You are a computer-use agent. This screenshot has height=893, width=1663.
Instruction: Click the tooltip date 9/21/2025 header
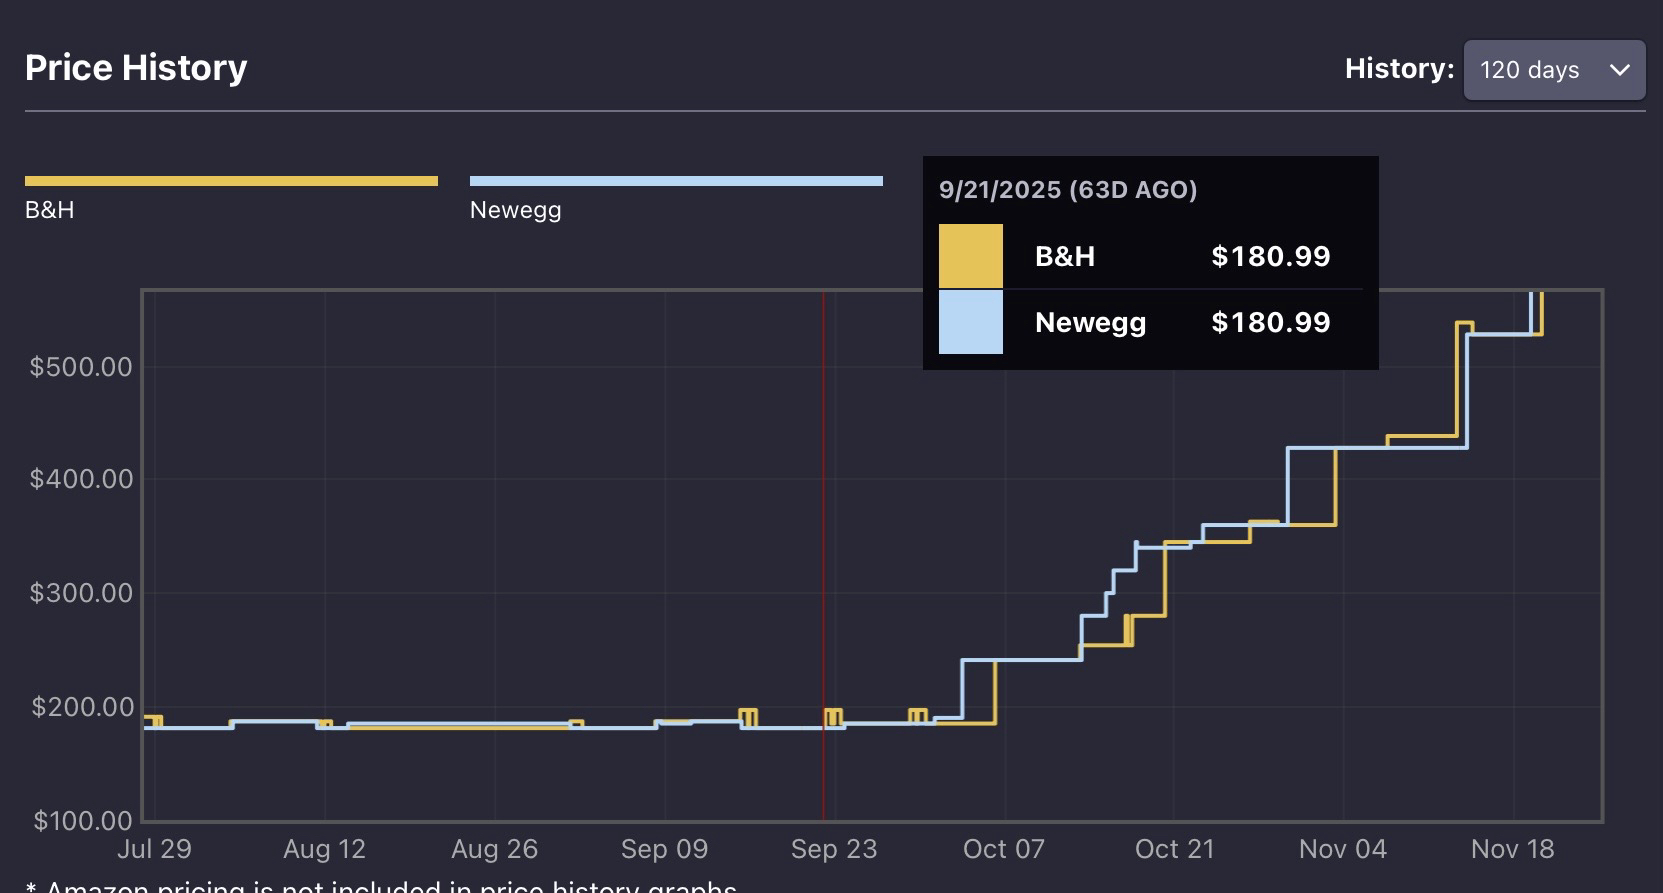[1067, 190]
